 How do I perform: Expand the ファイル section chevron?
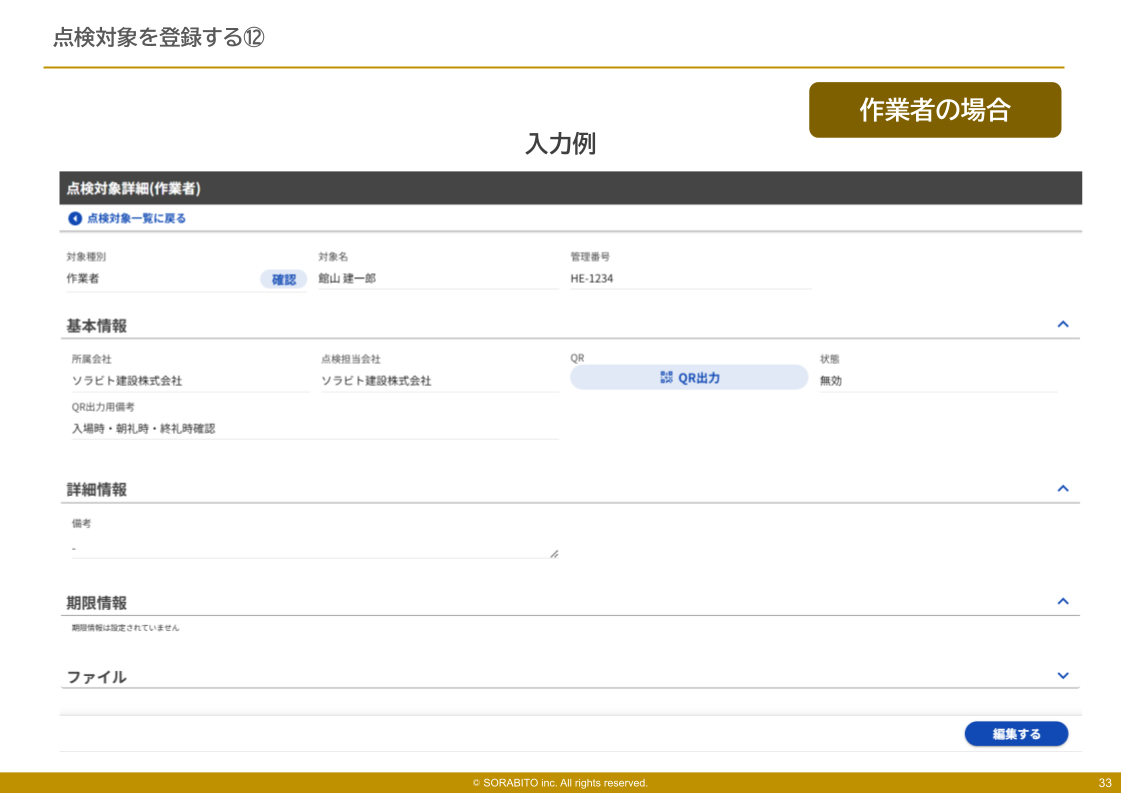1063,676
